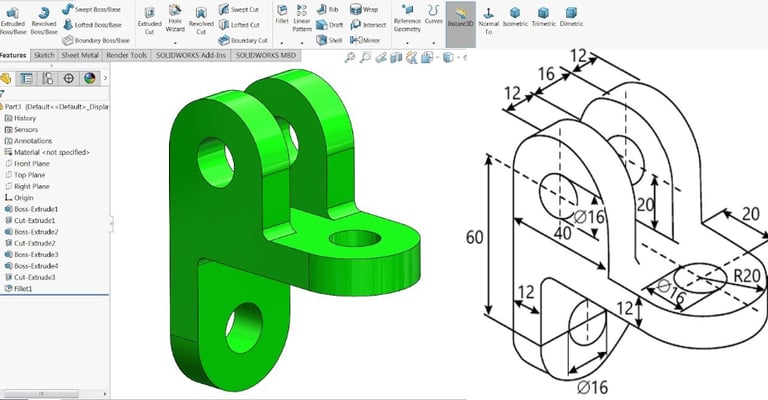768x400 pixels.
Task: Select the Part3 root node
Action: click(x=55, y=106)
